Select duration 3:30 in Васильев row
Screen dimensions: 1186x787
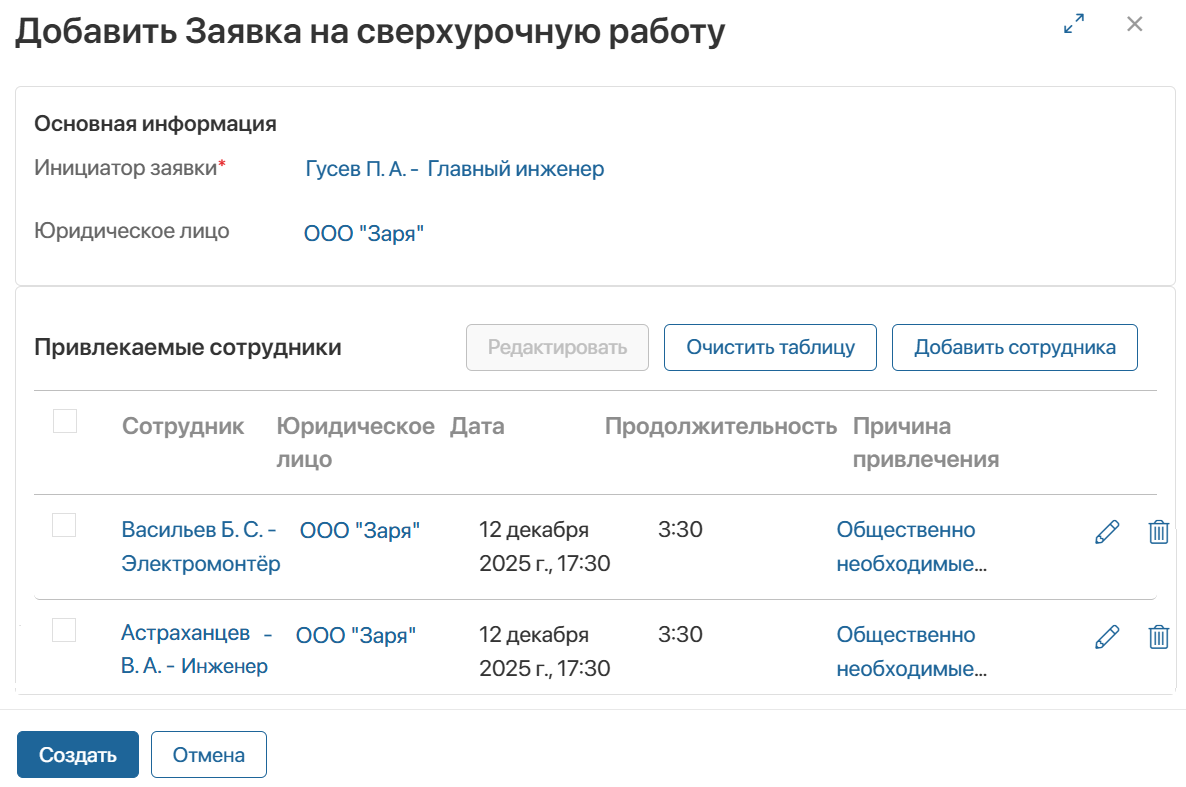pos(680,529)
